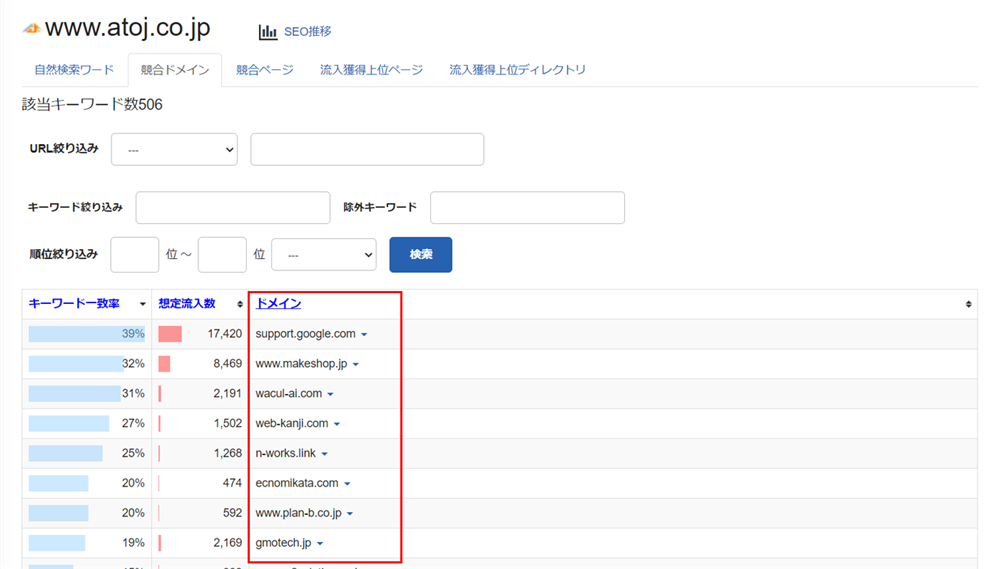Click the キーワード絞り込み input field

(x=233, y=207)
